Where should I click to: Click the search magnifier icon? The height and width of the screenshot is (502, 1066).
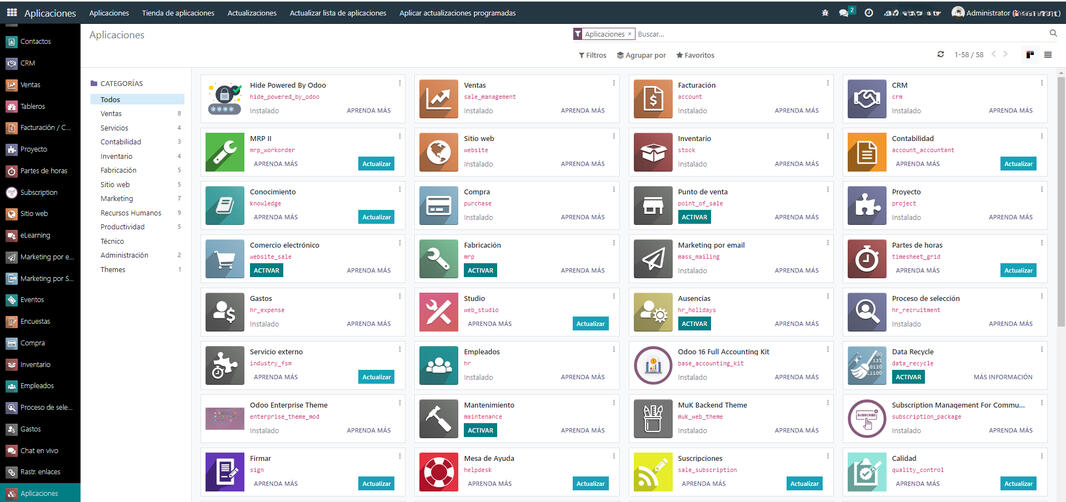[x=1053, y=33]
